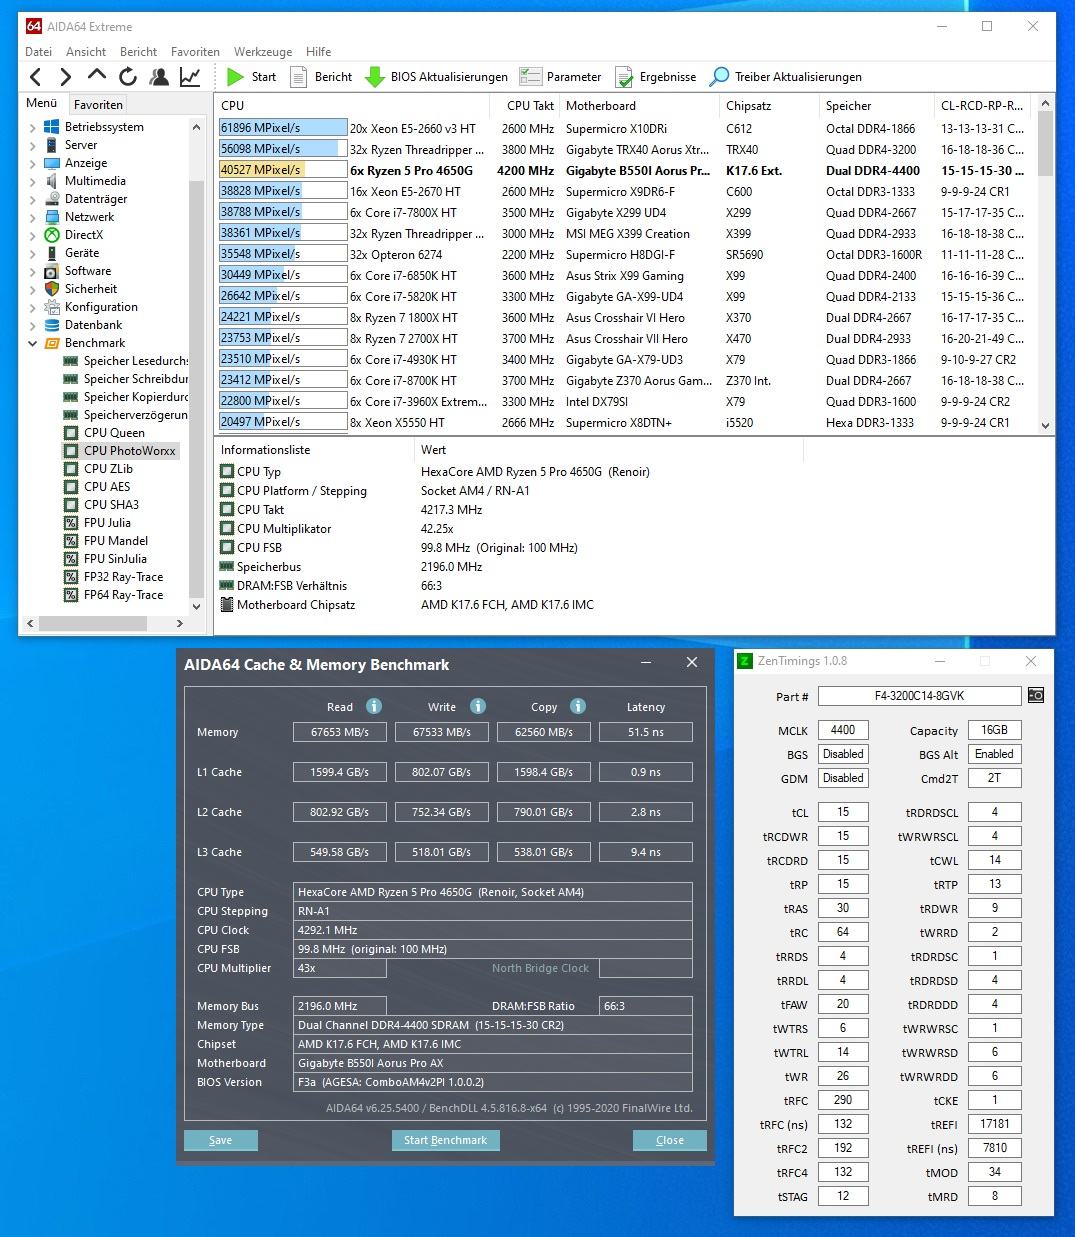Switch to the Menü tab

coord(42,103)
